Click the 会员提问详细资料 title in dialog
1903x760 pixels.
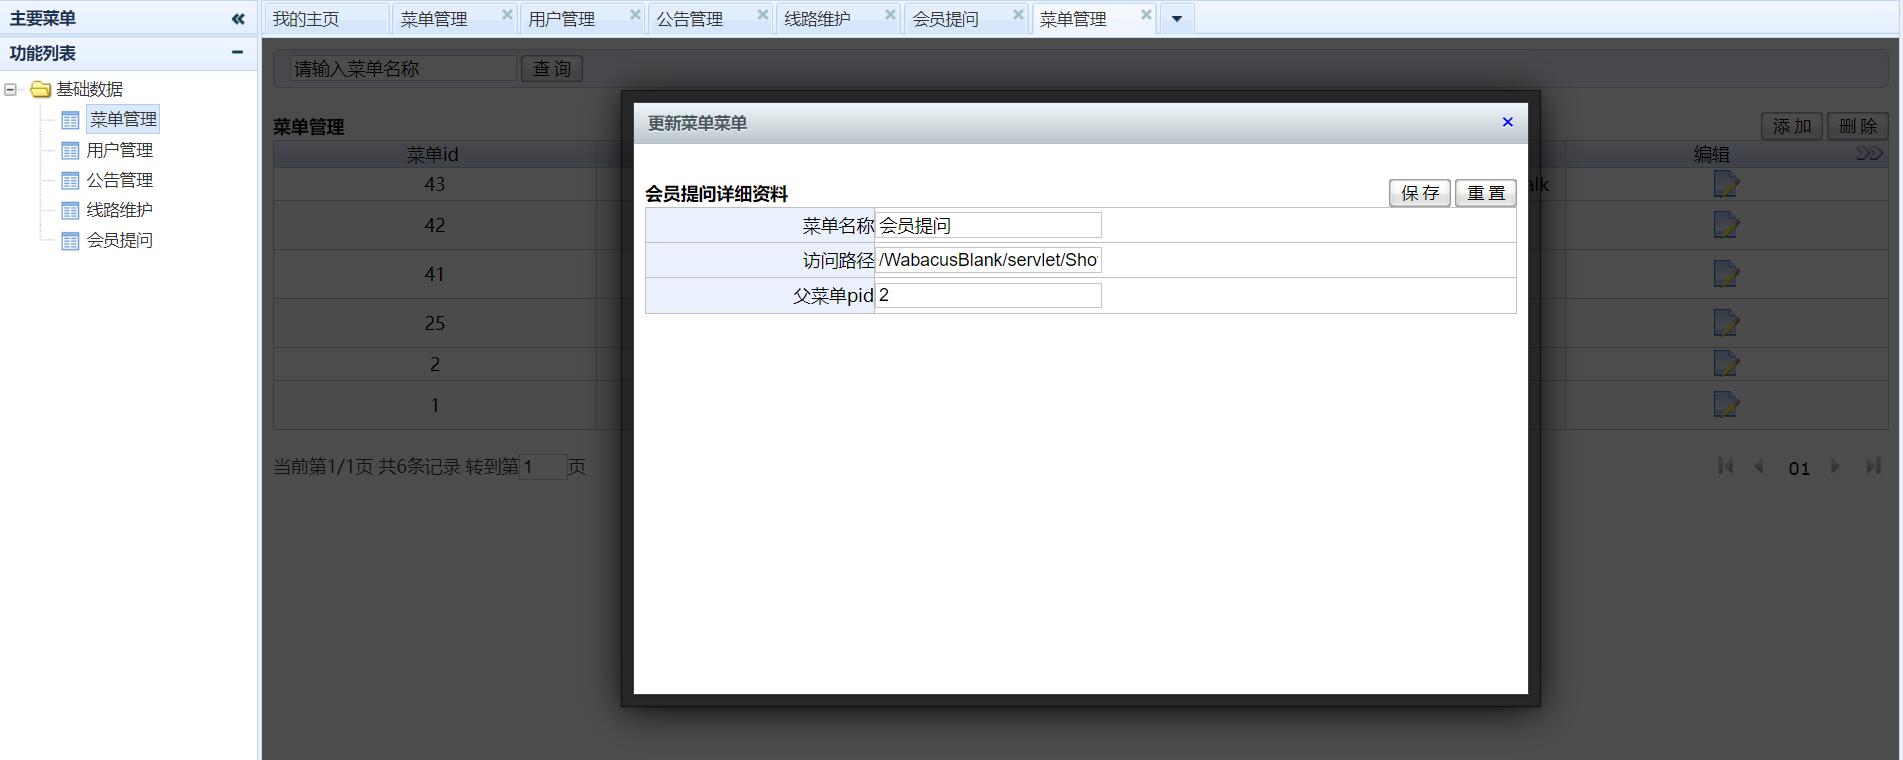click(716, 194)
